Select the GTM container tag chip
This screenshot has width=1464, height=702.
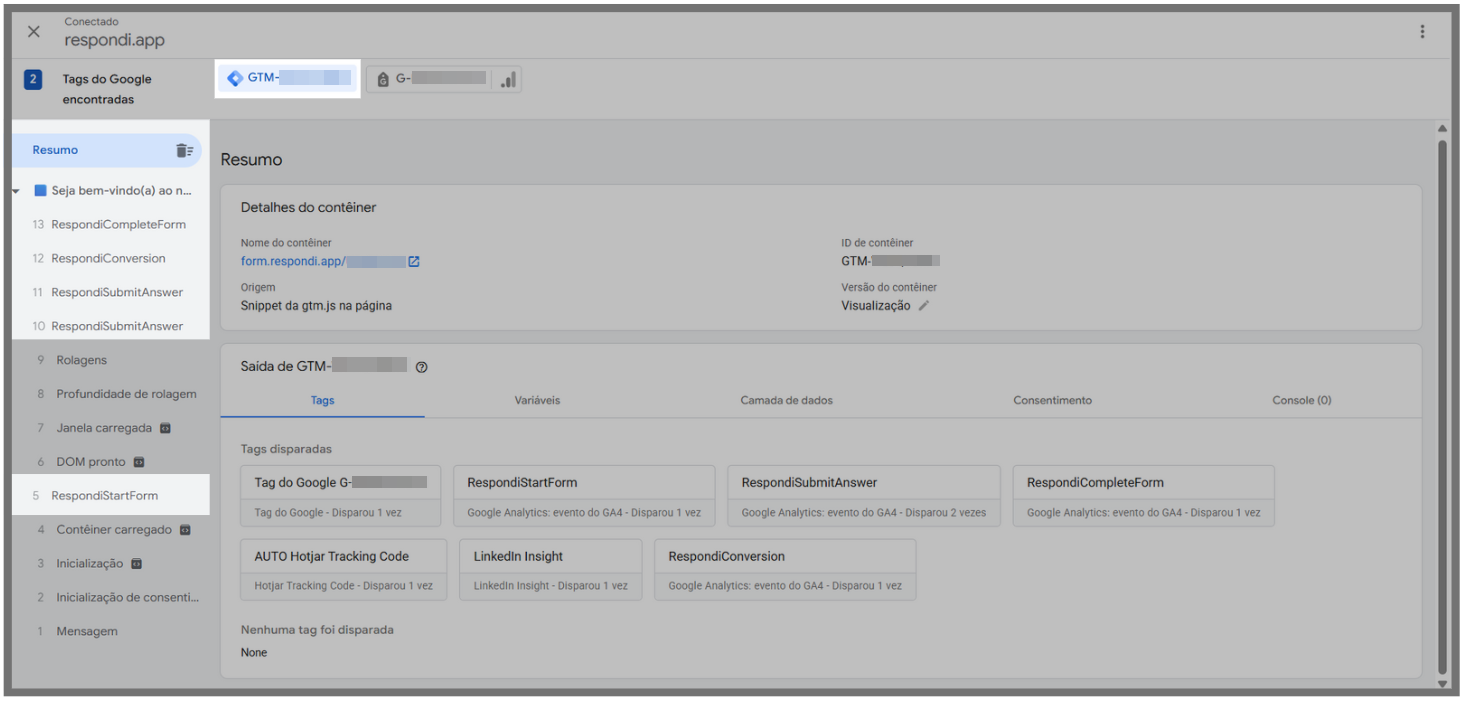[289, 79]
